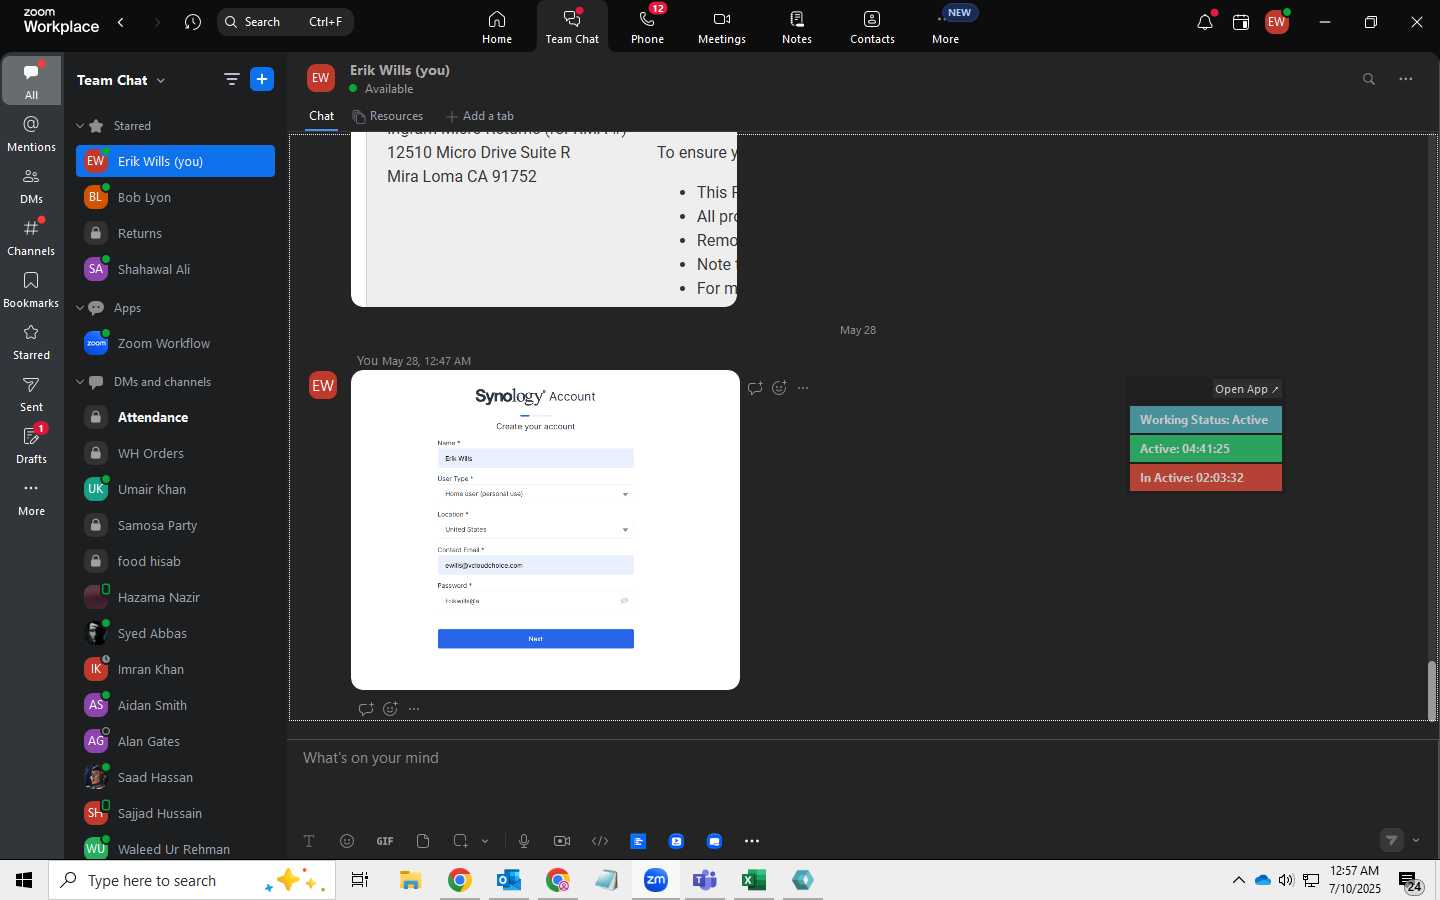Open the Meetings tab
The height and width of the screenshot is (900, 1440).
point(722,27)
